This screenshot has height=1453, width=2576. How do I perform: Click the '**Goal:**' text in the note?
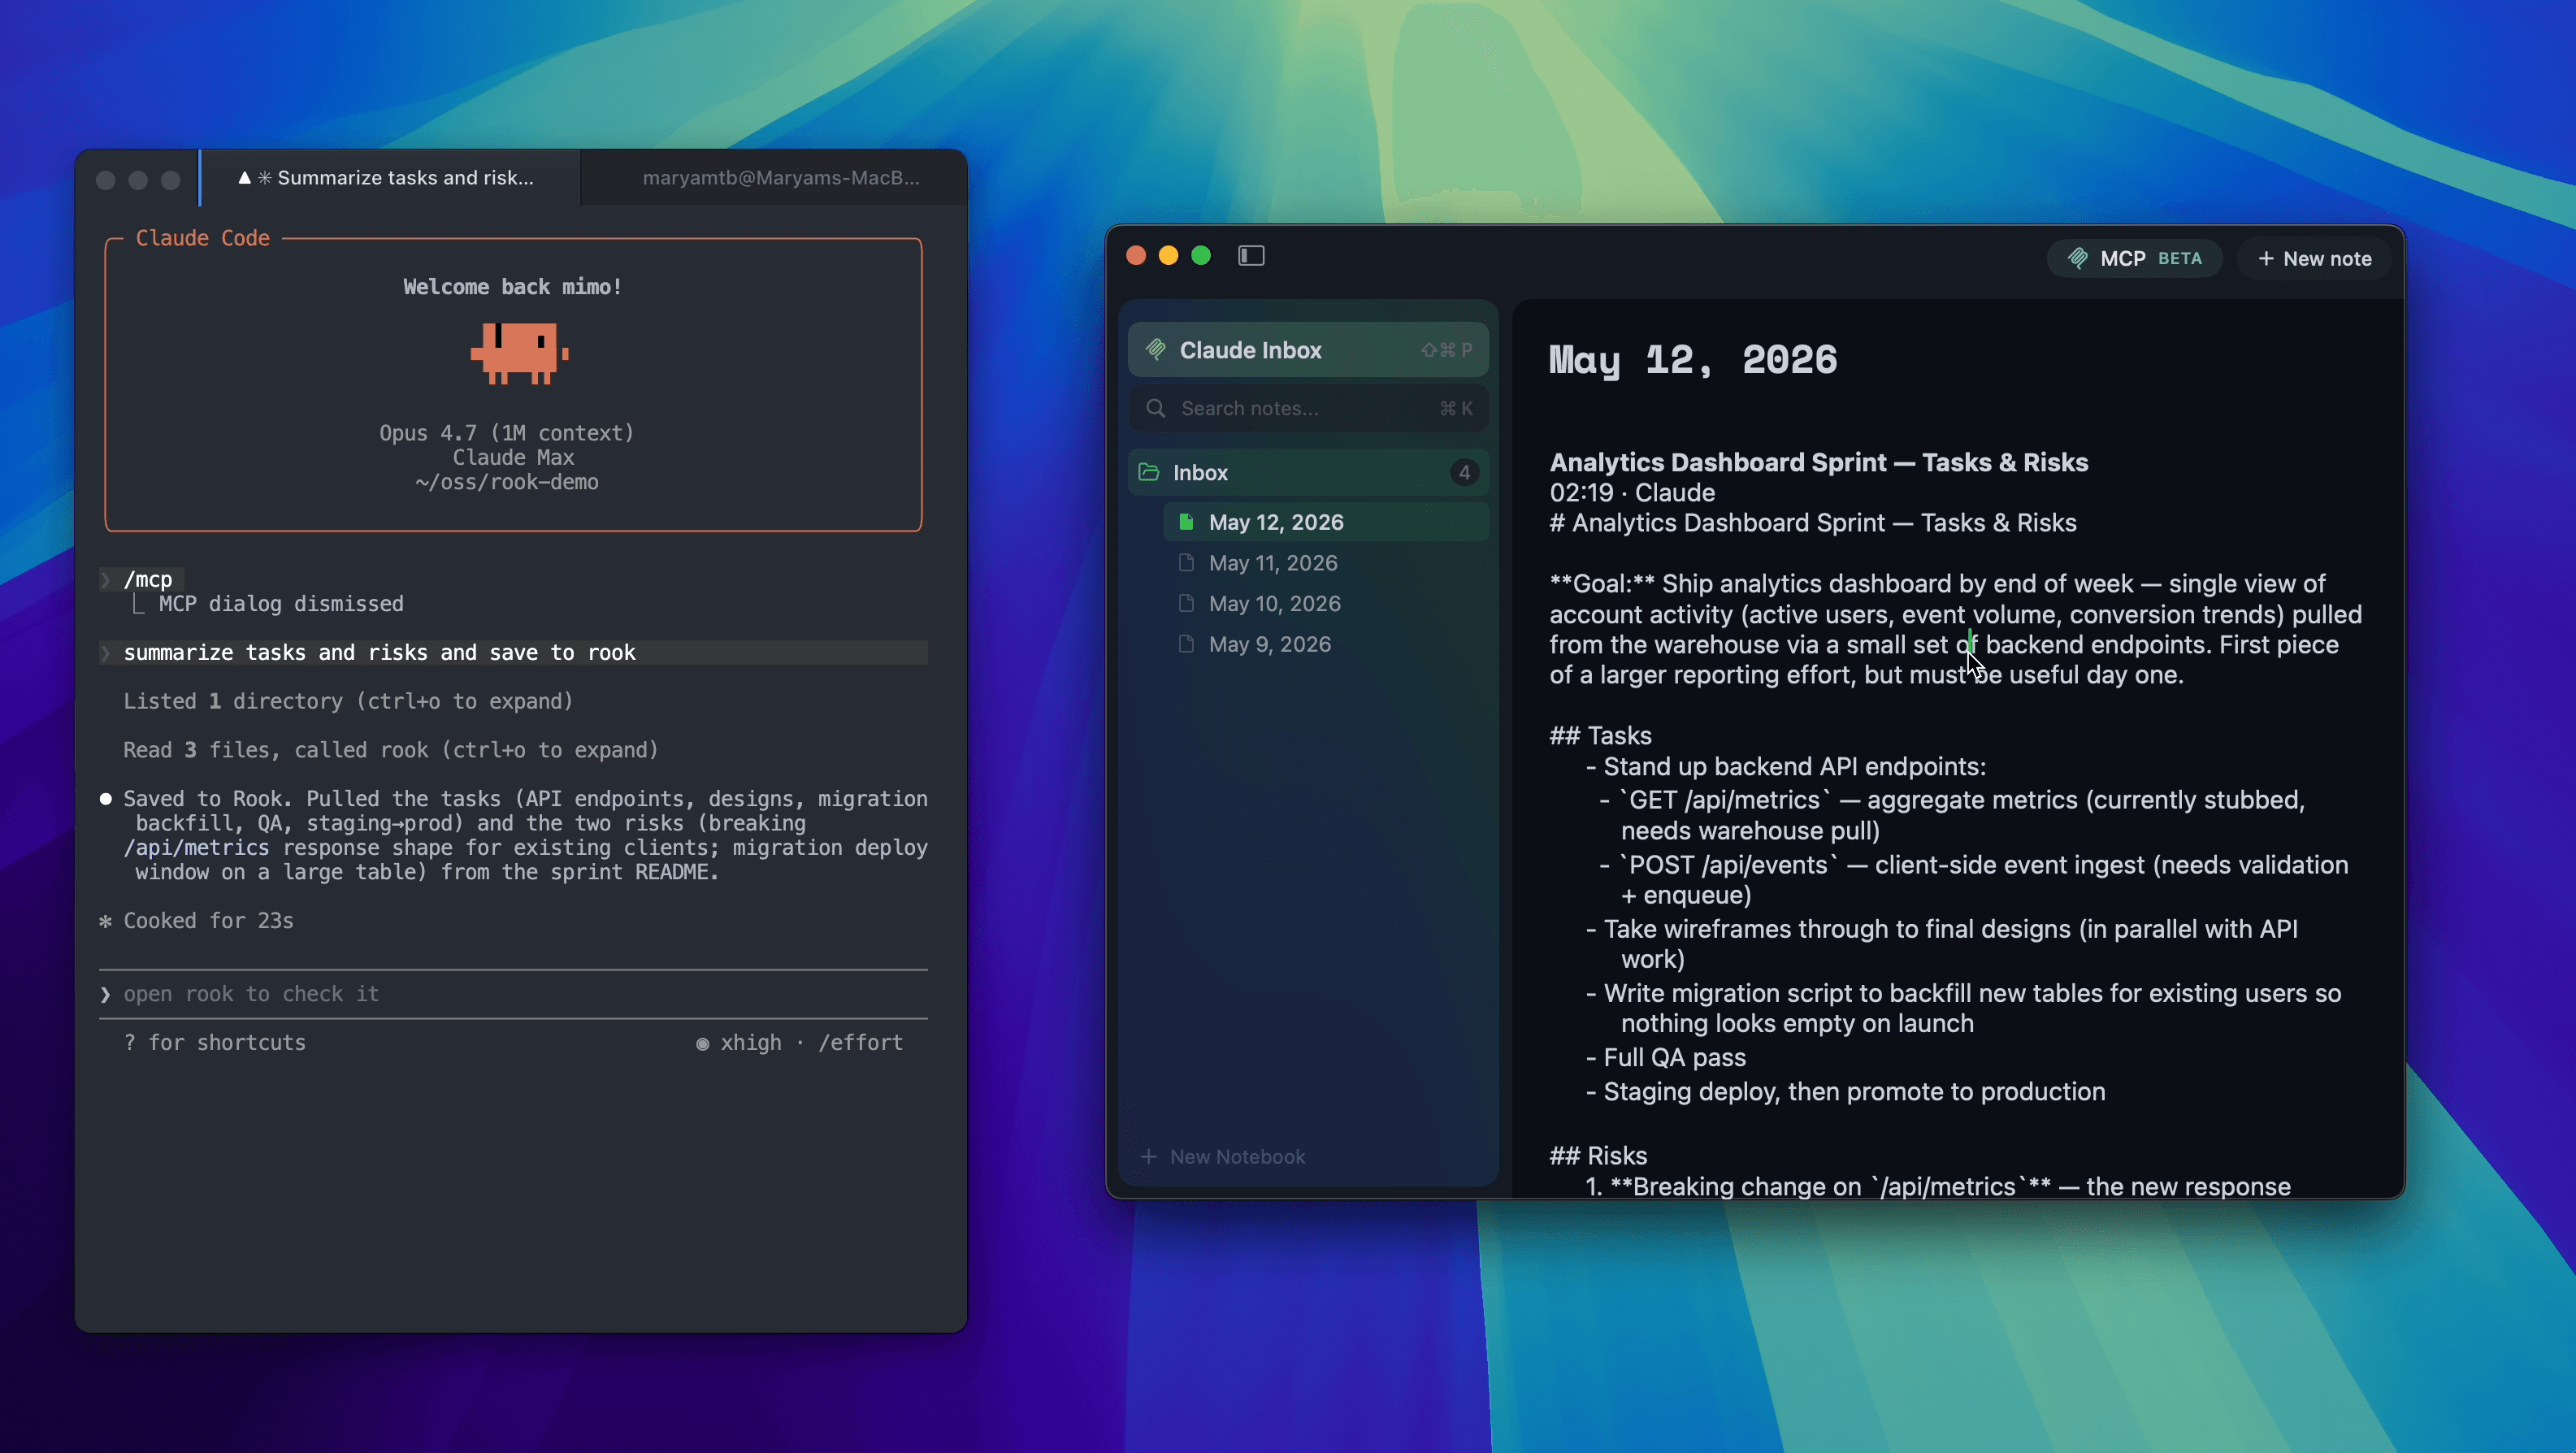pos(1602,584)
